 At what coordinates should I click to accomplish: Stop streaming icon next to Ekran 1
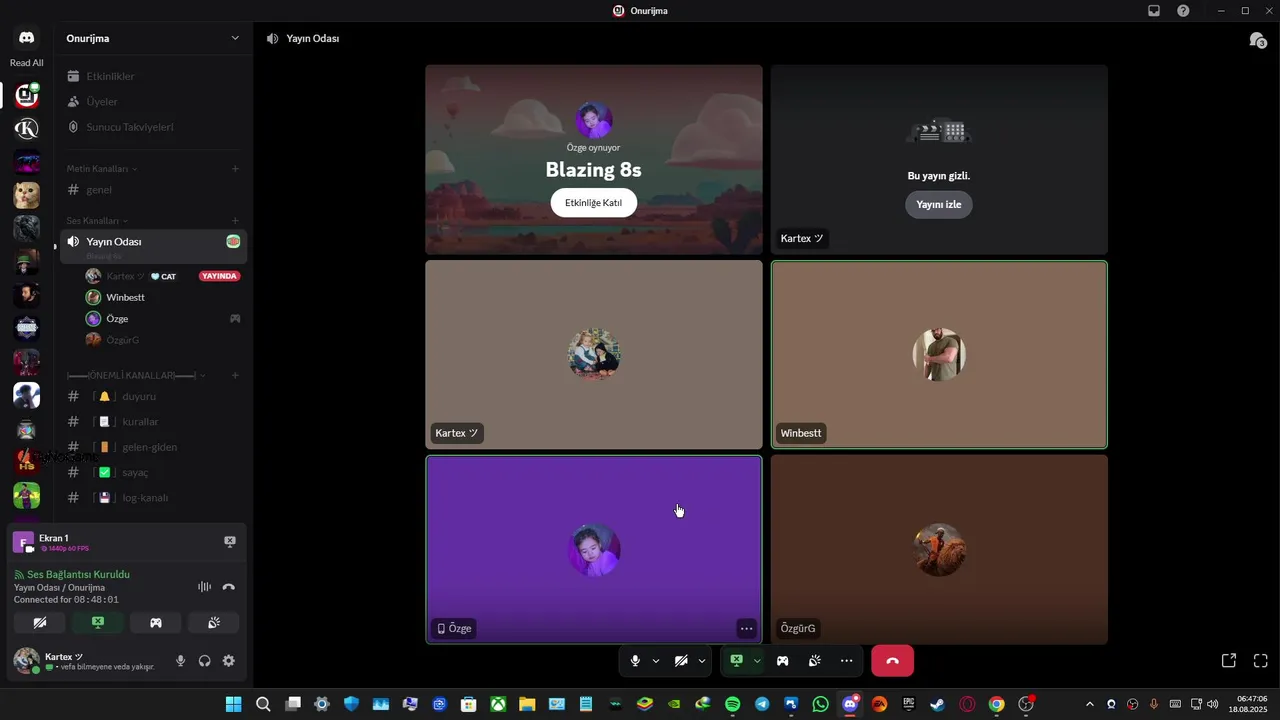(230, 542)
